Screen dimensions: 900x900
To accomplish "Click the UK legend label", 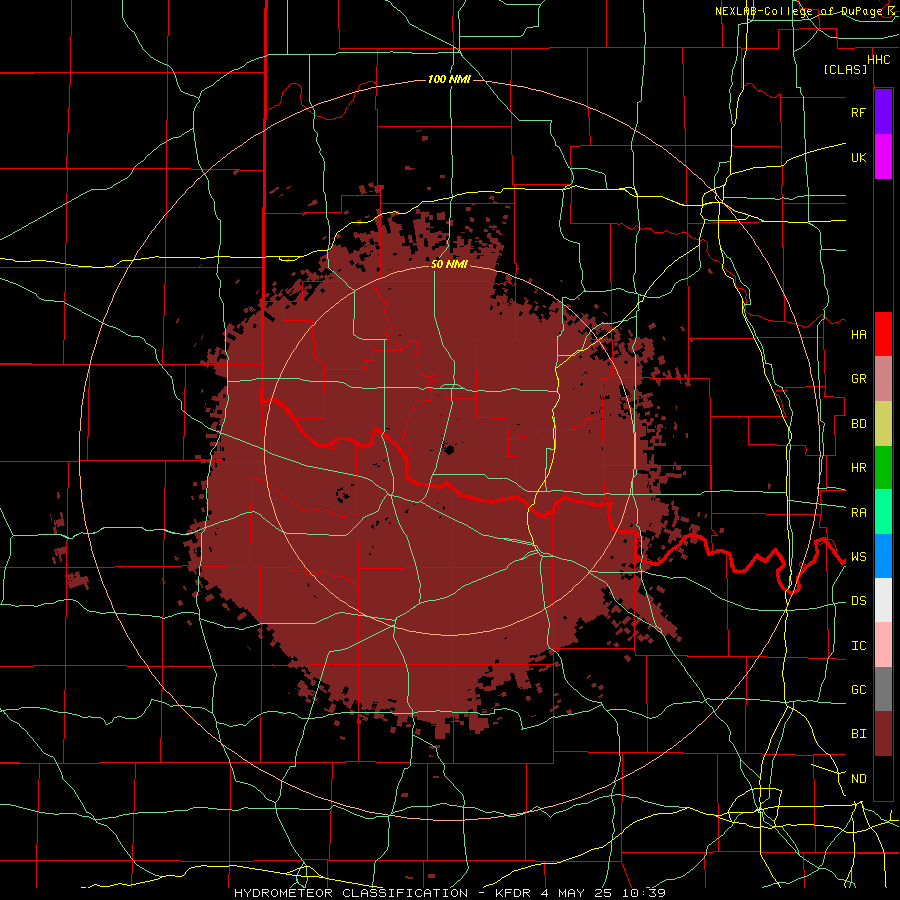I will point(858,157).
